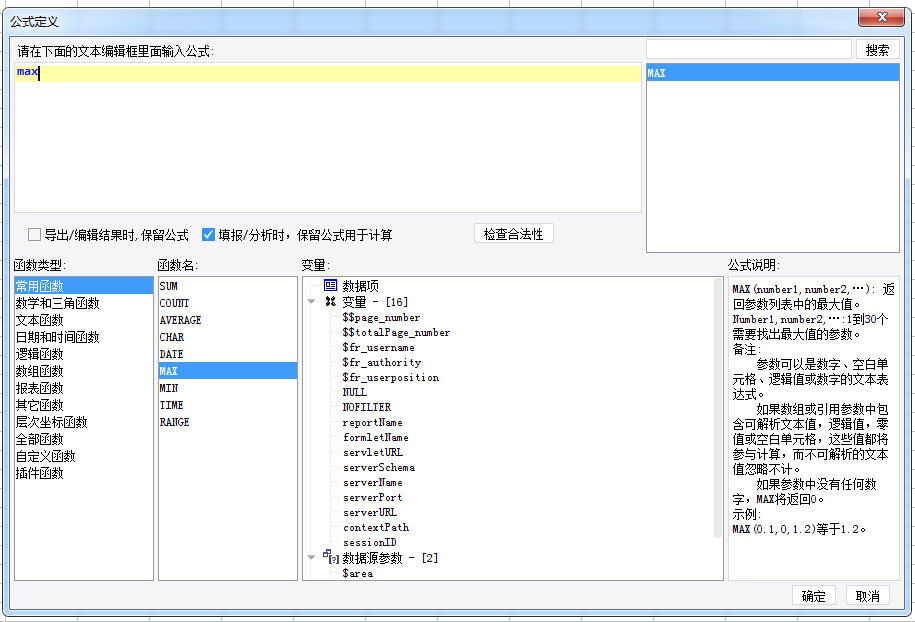Select 常用函数 function type

click(84, 286)
